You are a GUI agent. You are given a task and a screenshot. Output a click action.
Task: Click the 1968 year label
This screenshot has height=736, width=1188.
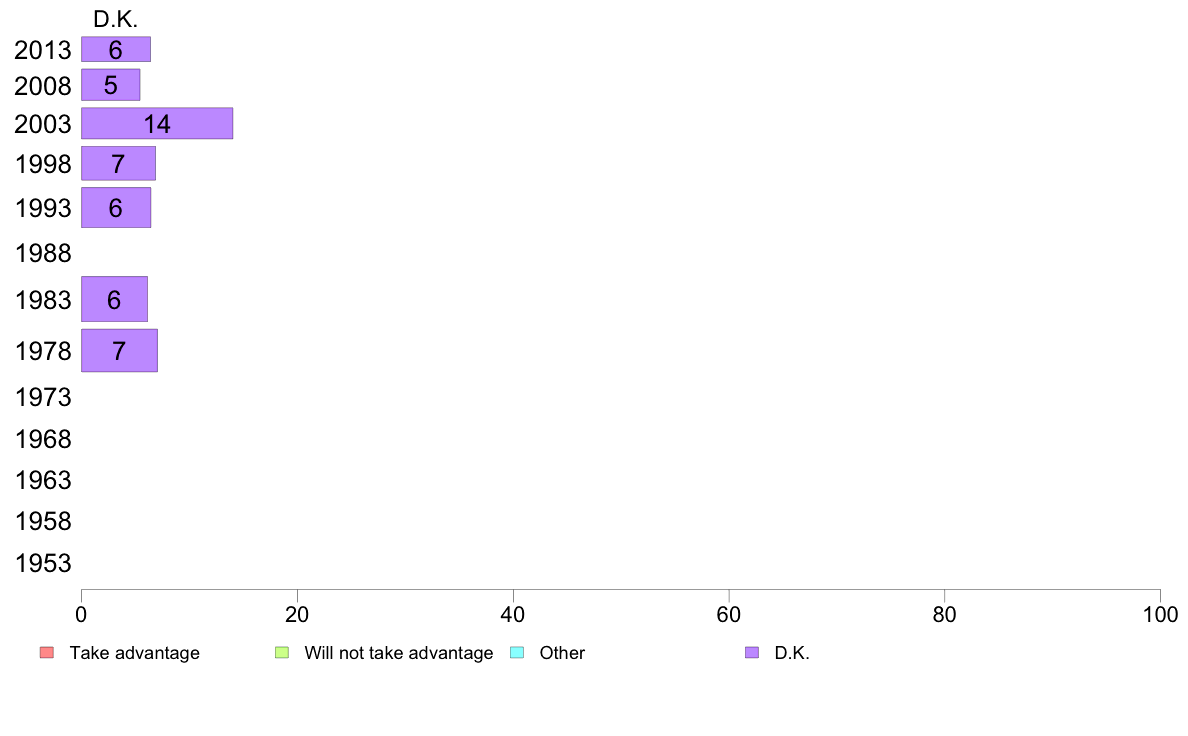pos(43,439)
